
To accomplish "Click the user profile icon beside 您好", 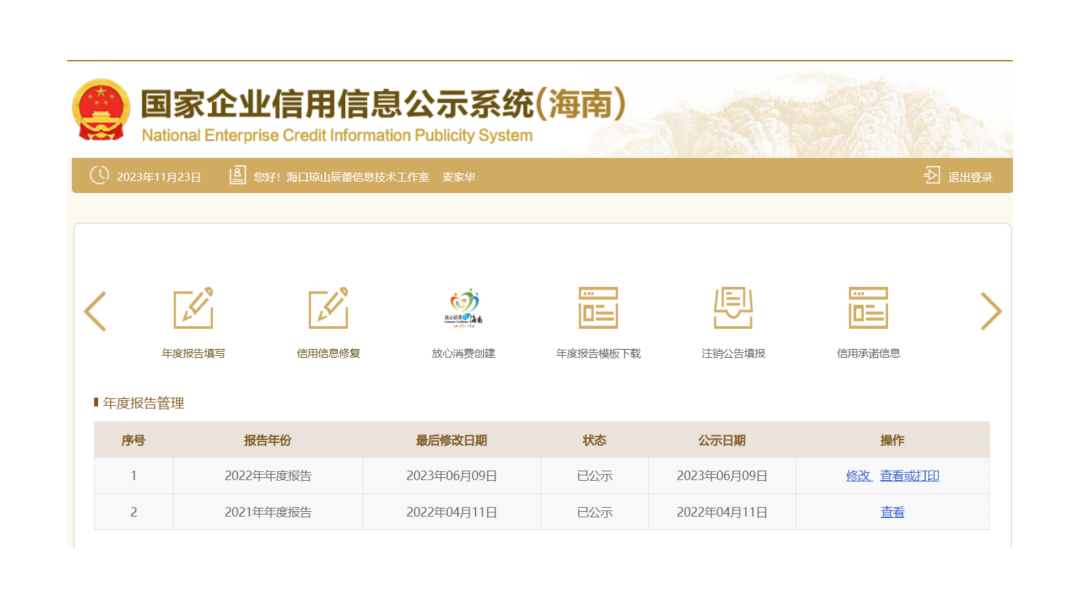I will [237, 175].
